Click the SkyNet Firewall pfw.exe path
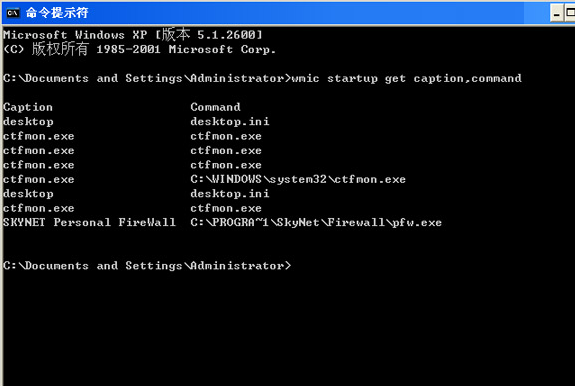Screen dimensions: 575x386 point(316,223)
